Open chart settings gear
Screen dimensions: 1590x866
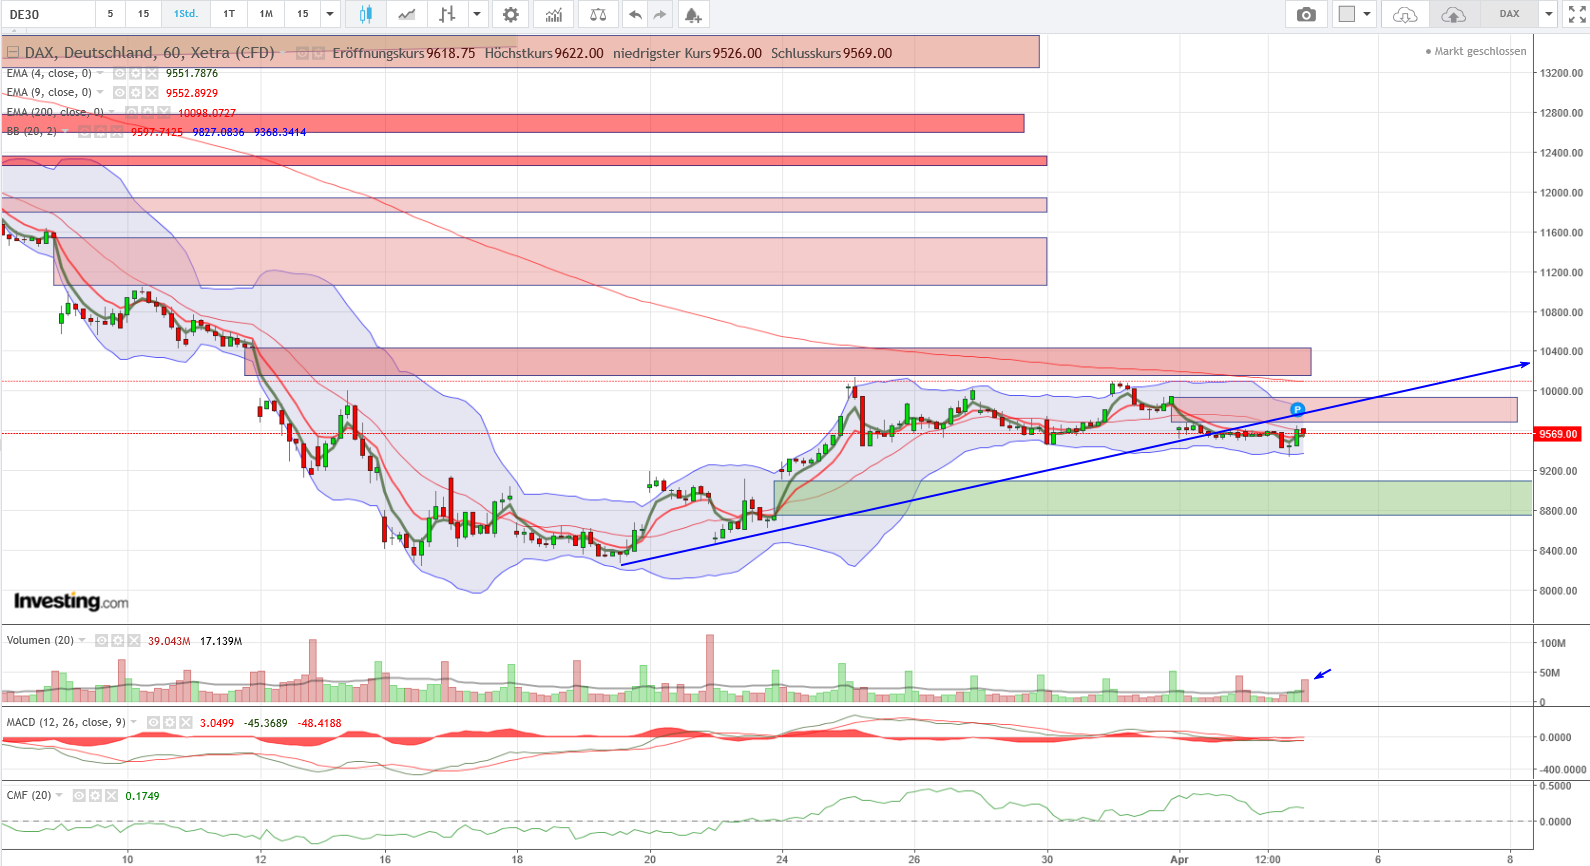click(x=511, y=14)
